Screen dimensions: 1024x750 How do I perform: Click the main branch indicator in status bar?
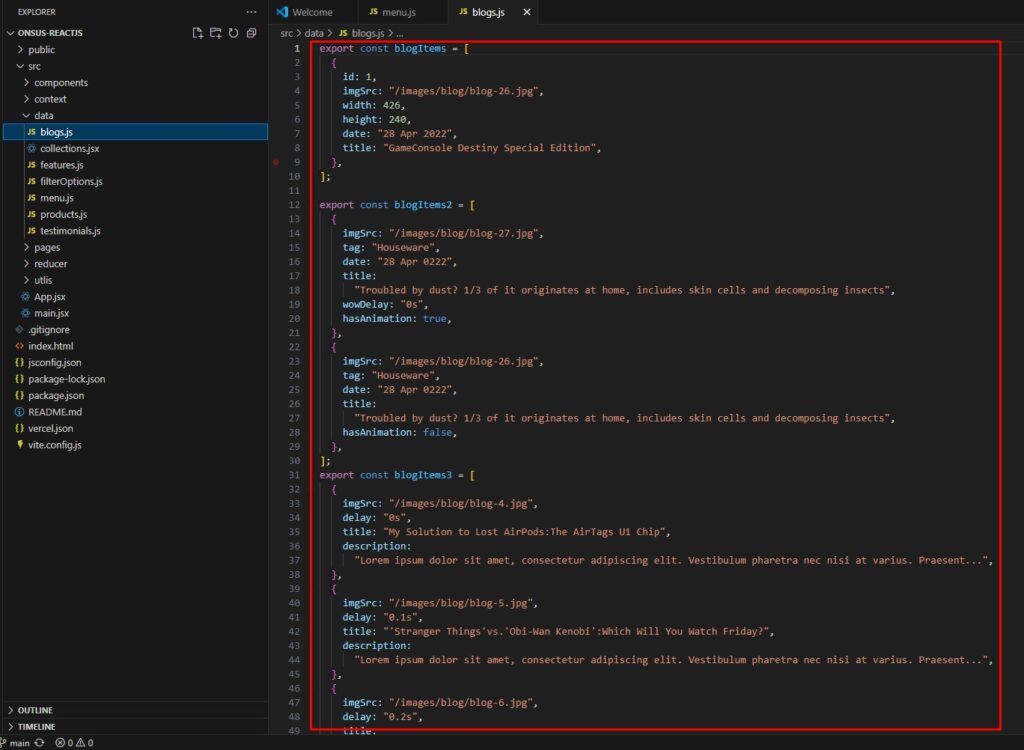coord(14,743)
